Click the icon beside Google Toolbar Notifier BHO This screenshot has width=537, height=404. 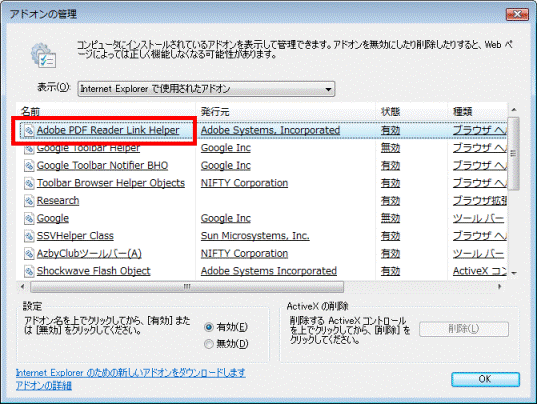pyautogui.click(x=29, y=166)
